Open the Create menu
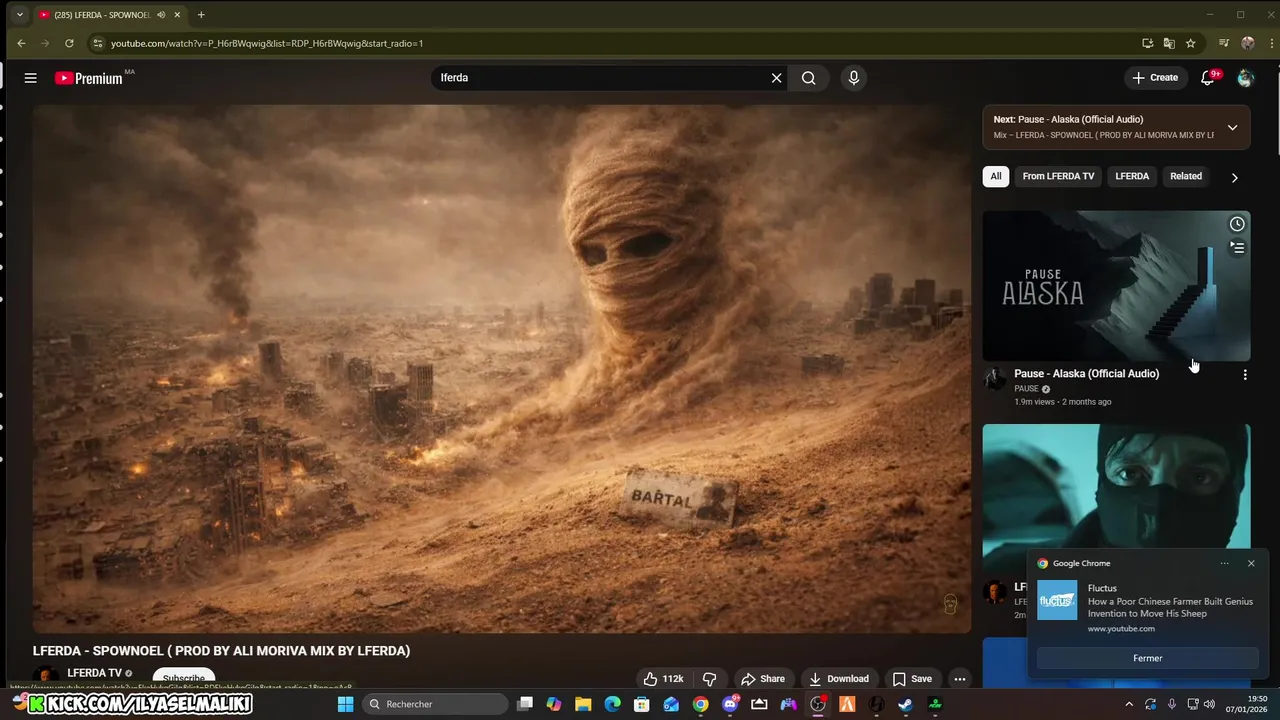 [1155, 78]
